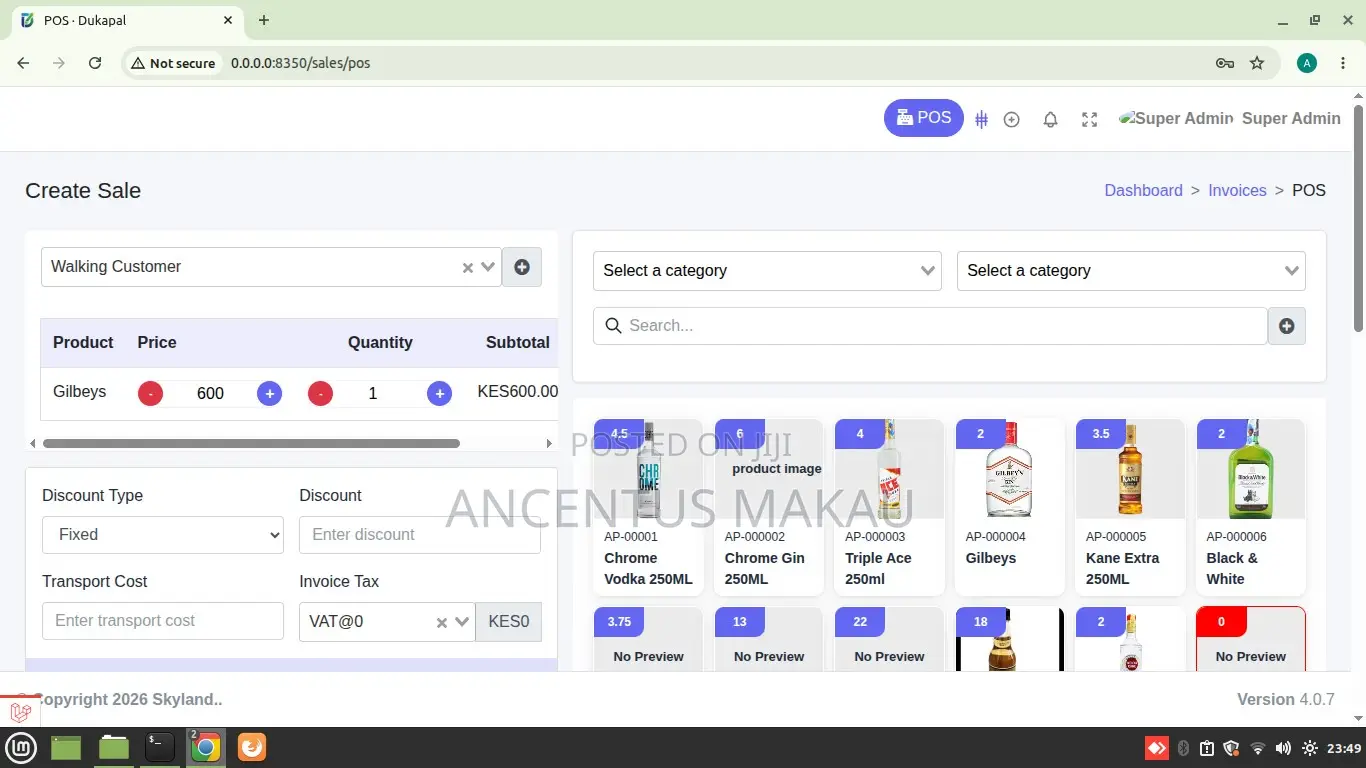Screen dimensions: 1366x768
Task: Click the Gilbeys quantity field
Action: coord(373,393)
